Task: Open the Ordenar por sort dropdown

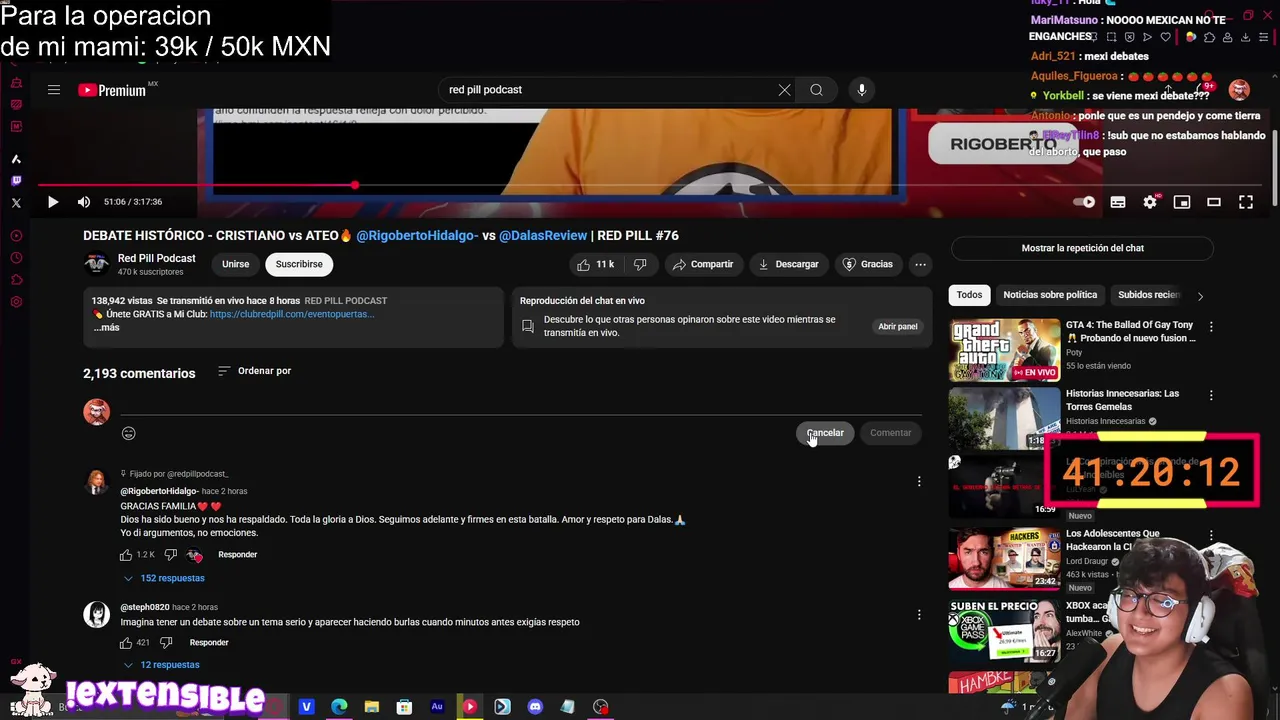Action: tap(254, 371)
